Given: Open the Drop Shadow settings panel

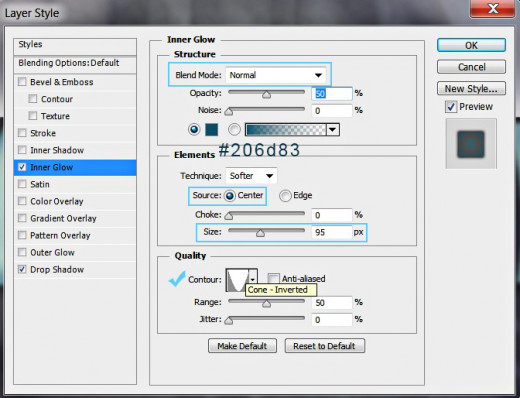Looking at the screenshot, I should point(57,269).
